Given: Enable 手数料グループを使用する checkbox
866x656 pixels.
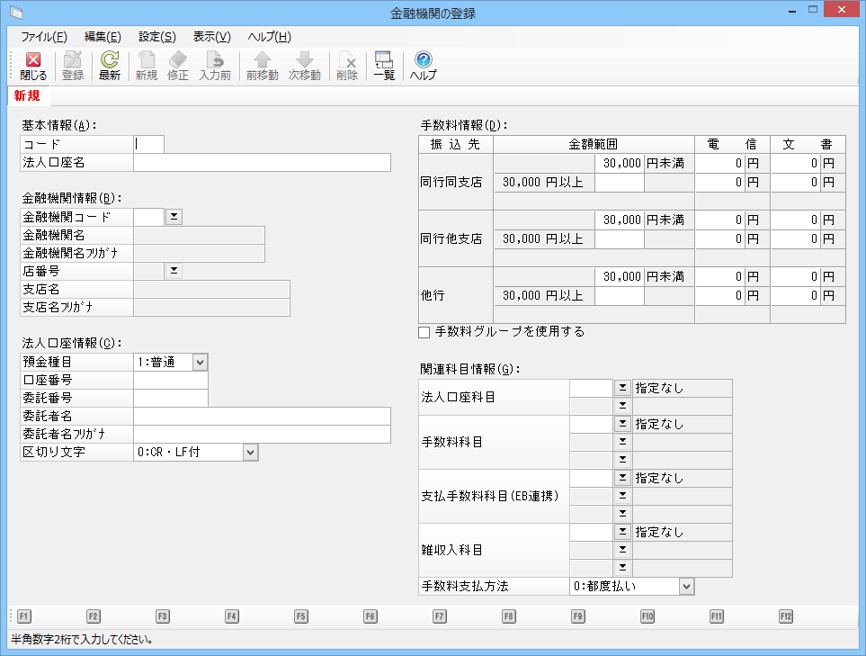Looking at the screenshot, I should (x=425, y=332).
